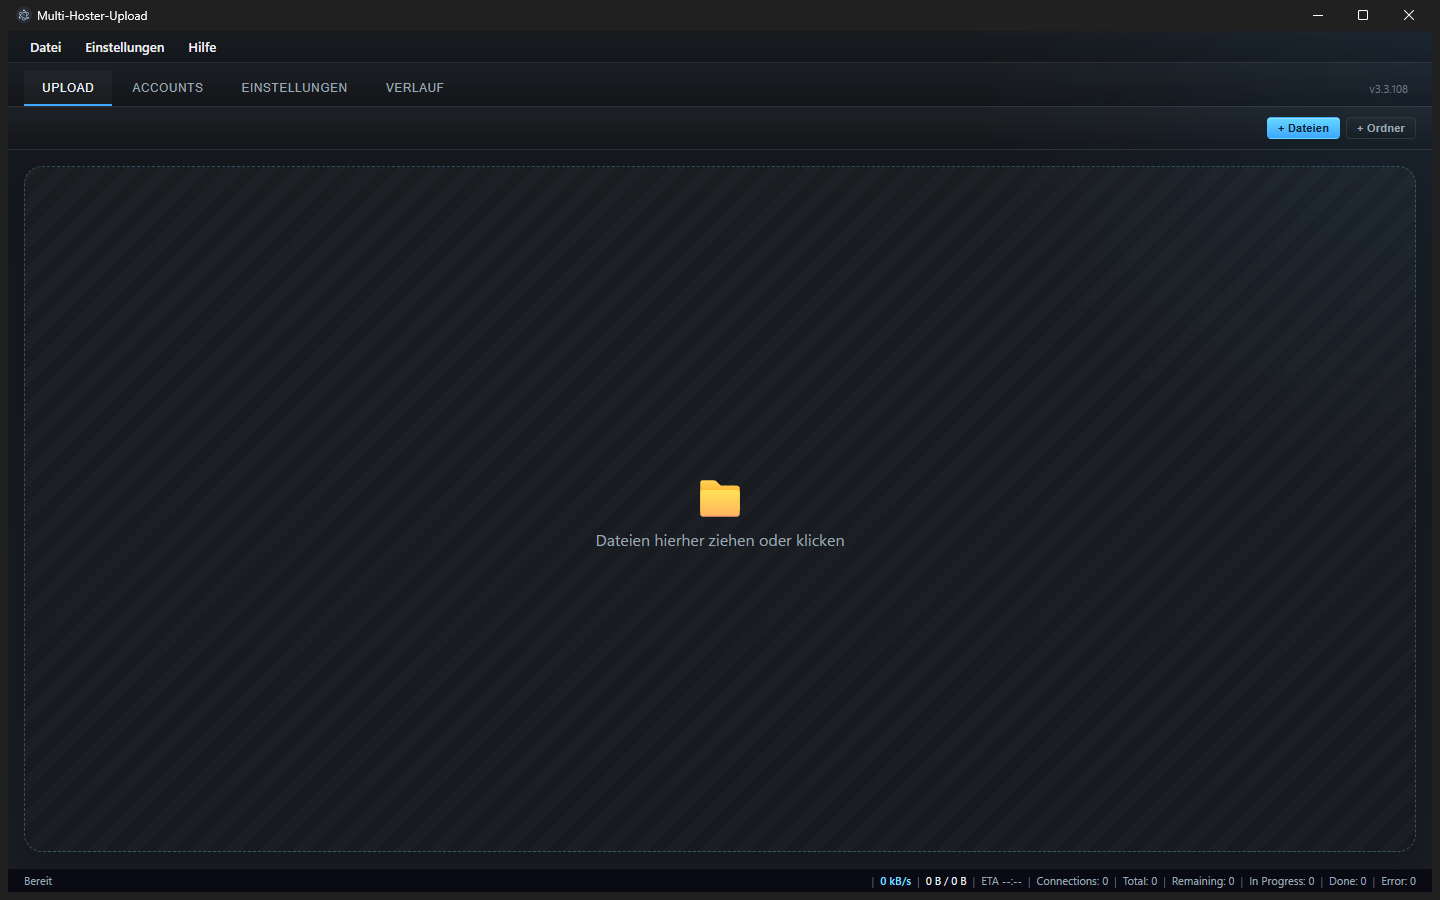Click the 'Connections: 0' status entry
The height and width of the screenshot is (900, 1440).
[1072, 881]
